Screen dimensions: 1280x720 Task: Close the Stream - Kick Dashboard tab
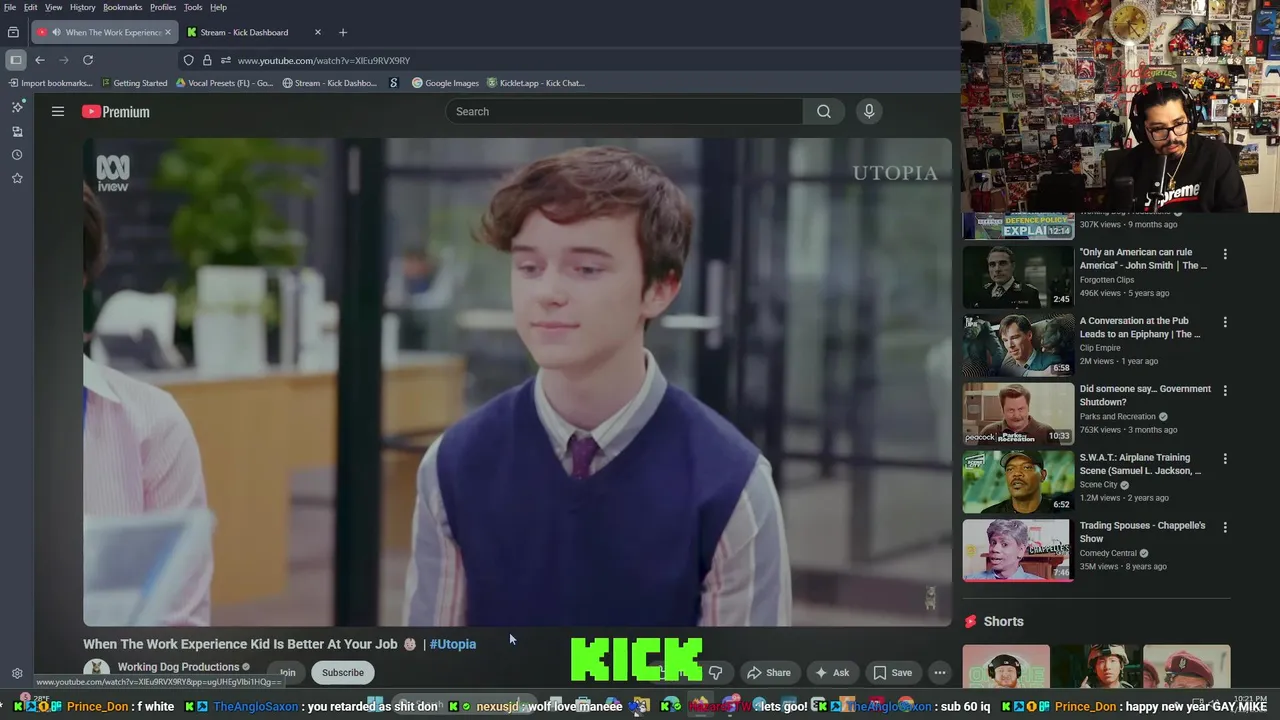pos(318,32)
